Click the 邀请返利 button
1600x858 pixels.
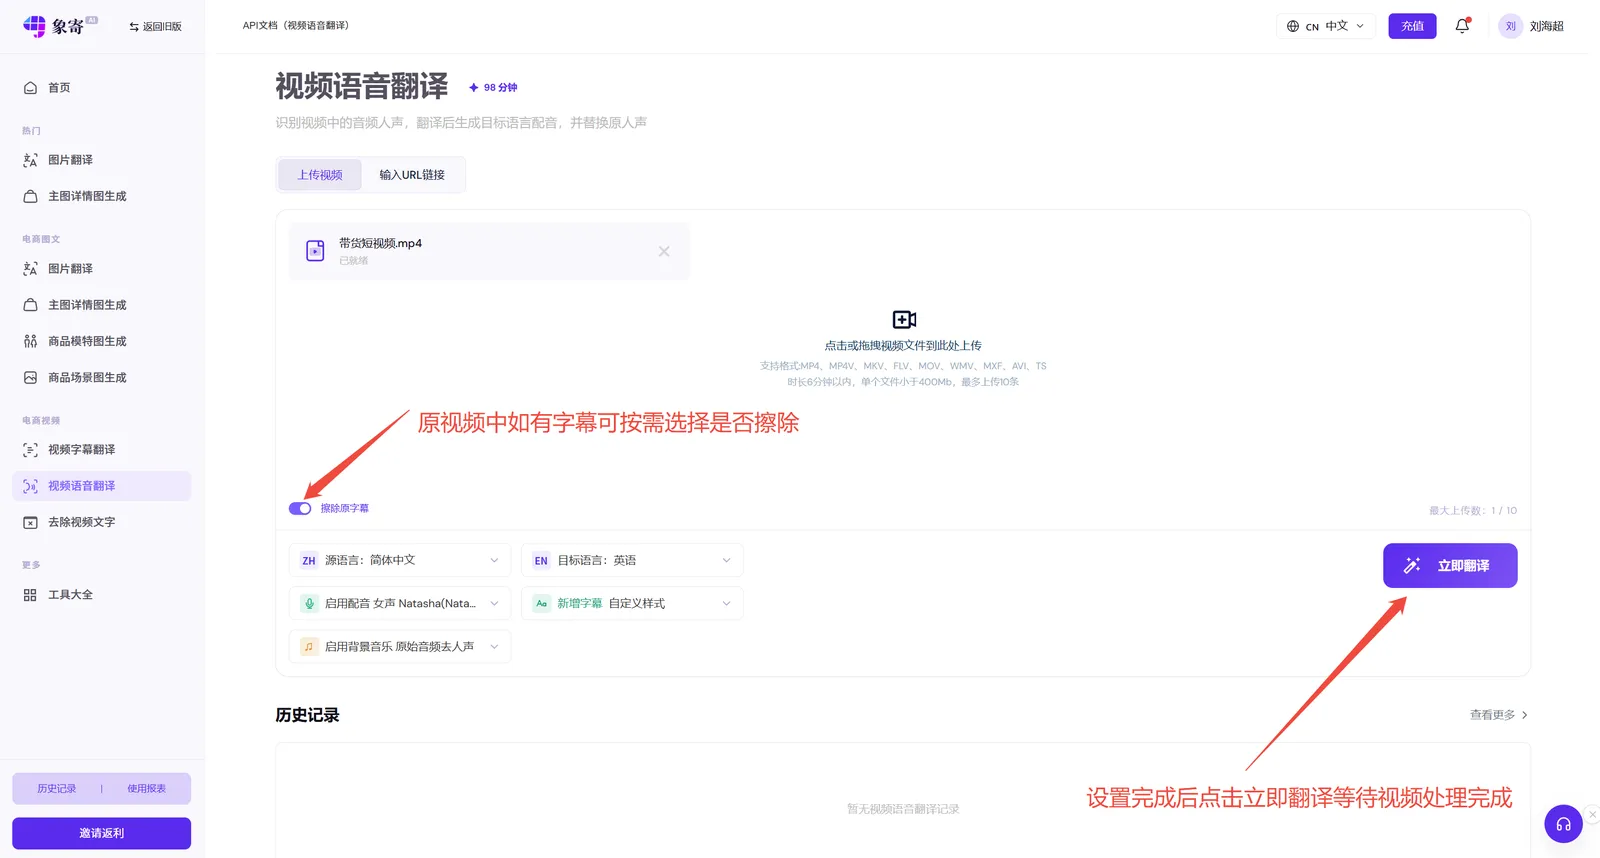[x=102, y=833]
